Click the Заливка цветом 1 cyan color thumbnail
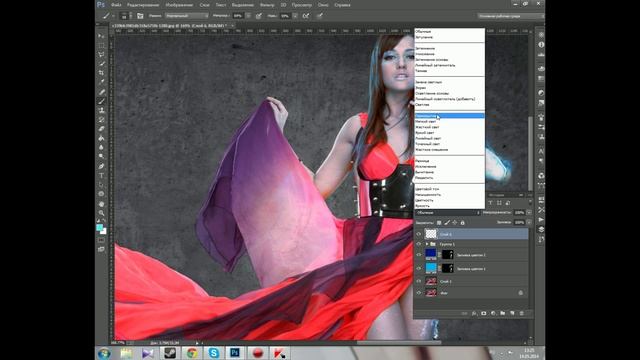The width and height of the screenshot is (640, 360). tap(431, 268)
